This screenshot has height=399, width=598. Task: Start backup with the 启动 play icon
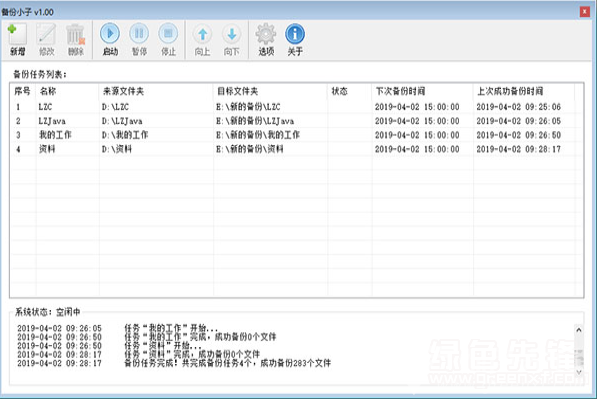pos(110,34)
